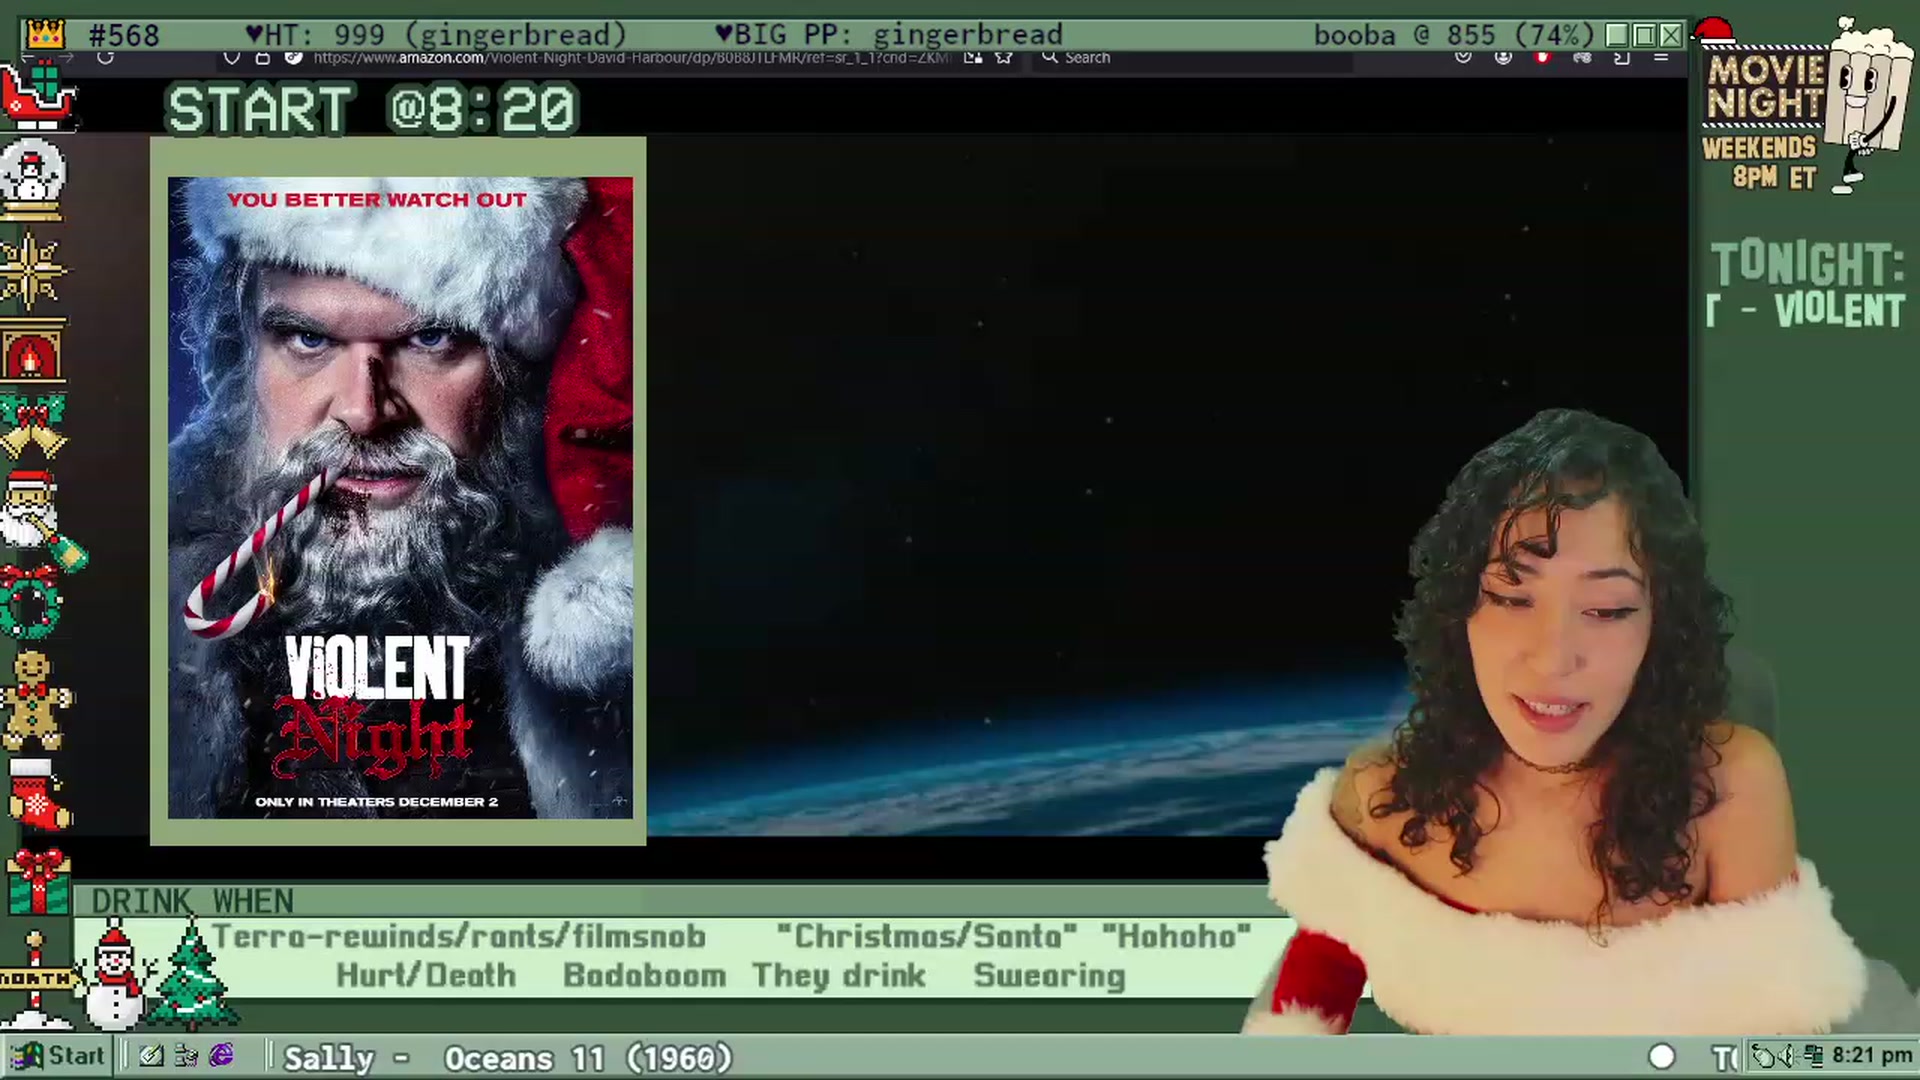Screen dimensions: 1920x1080
Task: Click the "DRINK WHEN" heading
Action: click(x=193, y=902)
